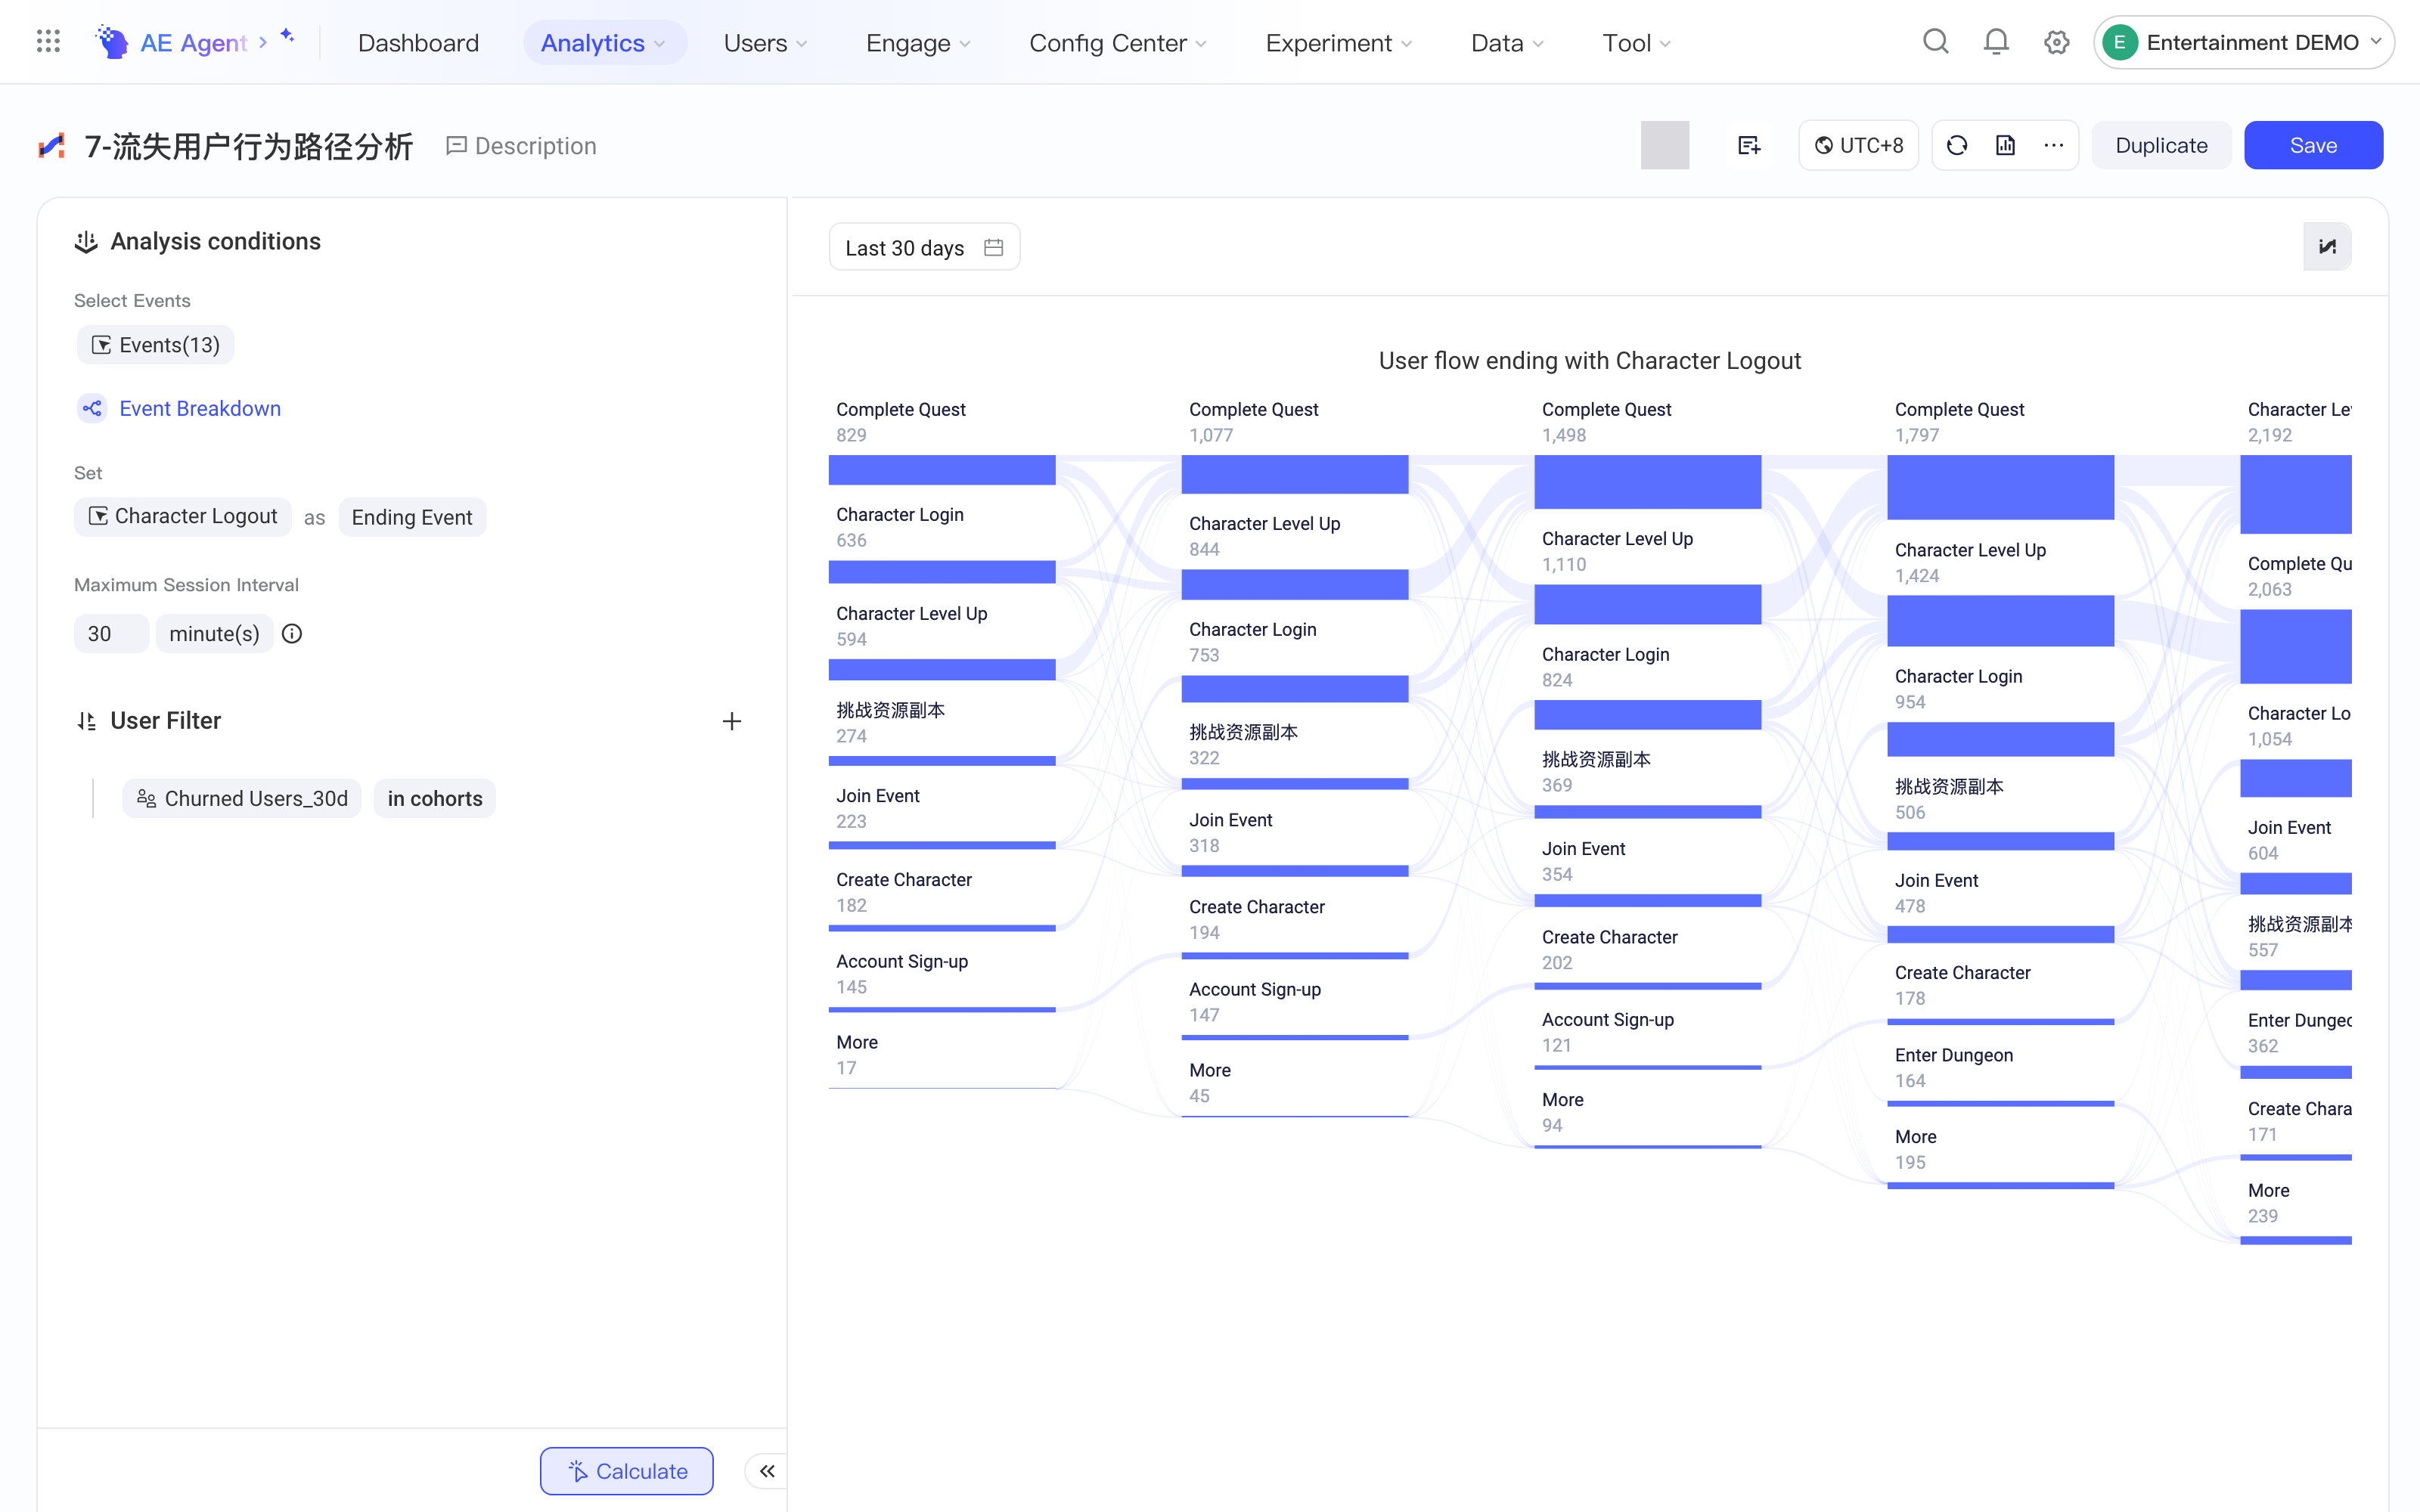The height and width of the screenshot is (1512, 2420).
Task: Expand the Engage menu
Action: [x=918, y=42]
